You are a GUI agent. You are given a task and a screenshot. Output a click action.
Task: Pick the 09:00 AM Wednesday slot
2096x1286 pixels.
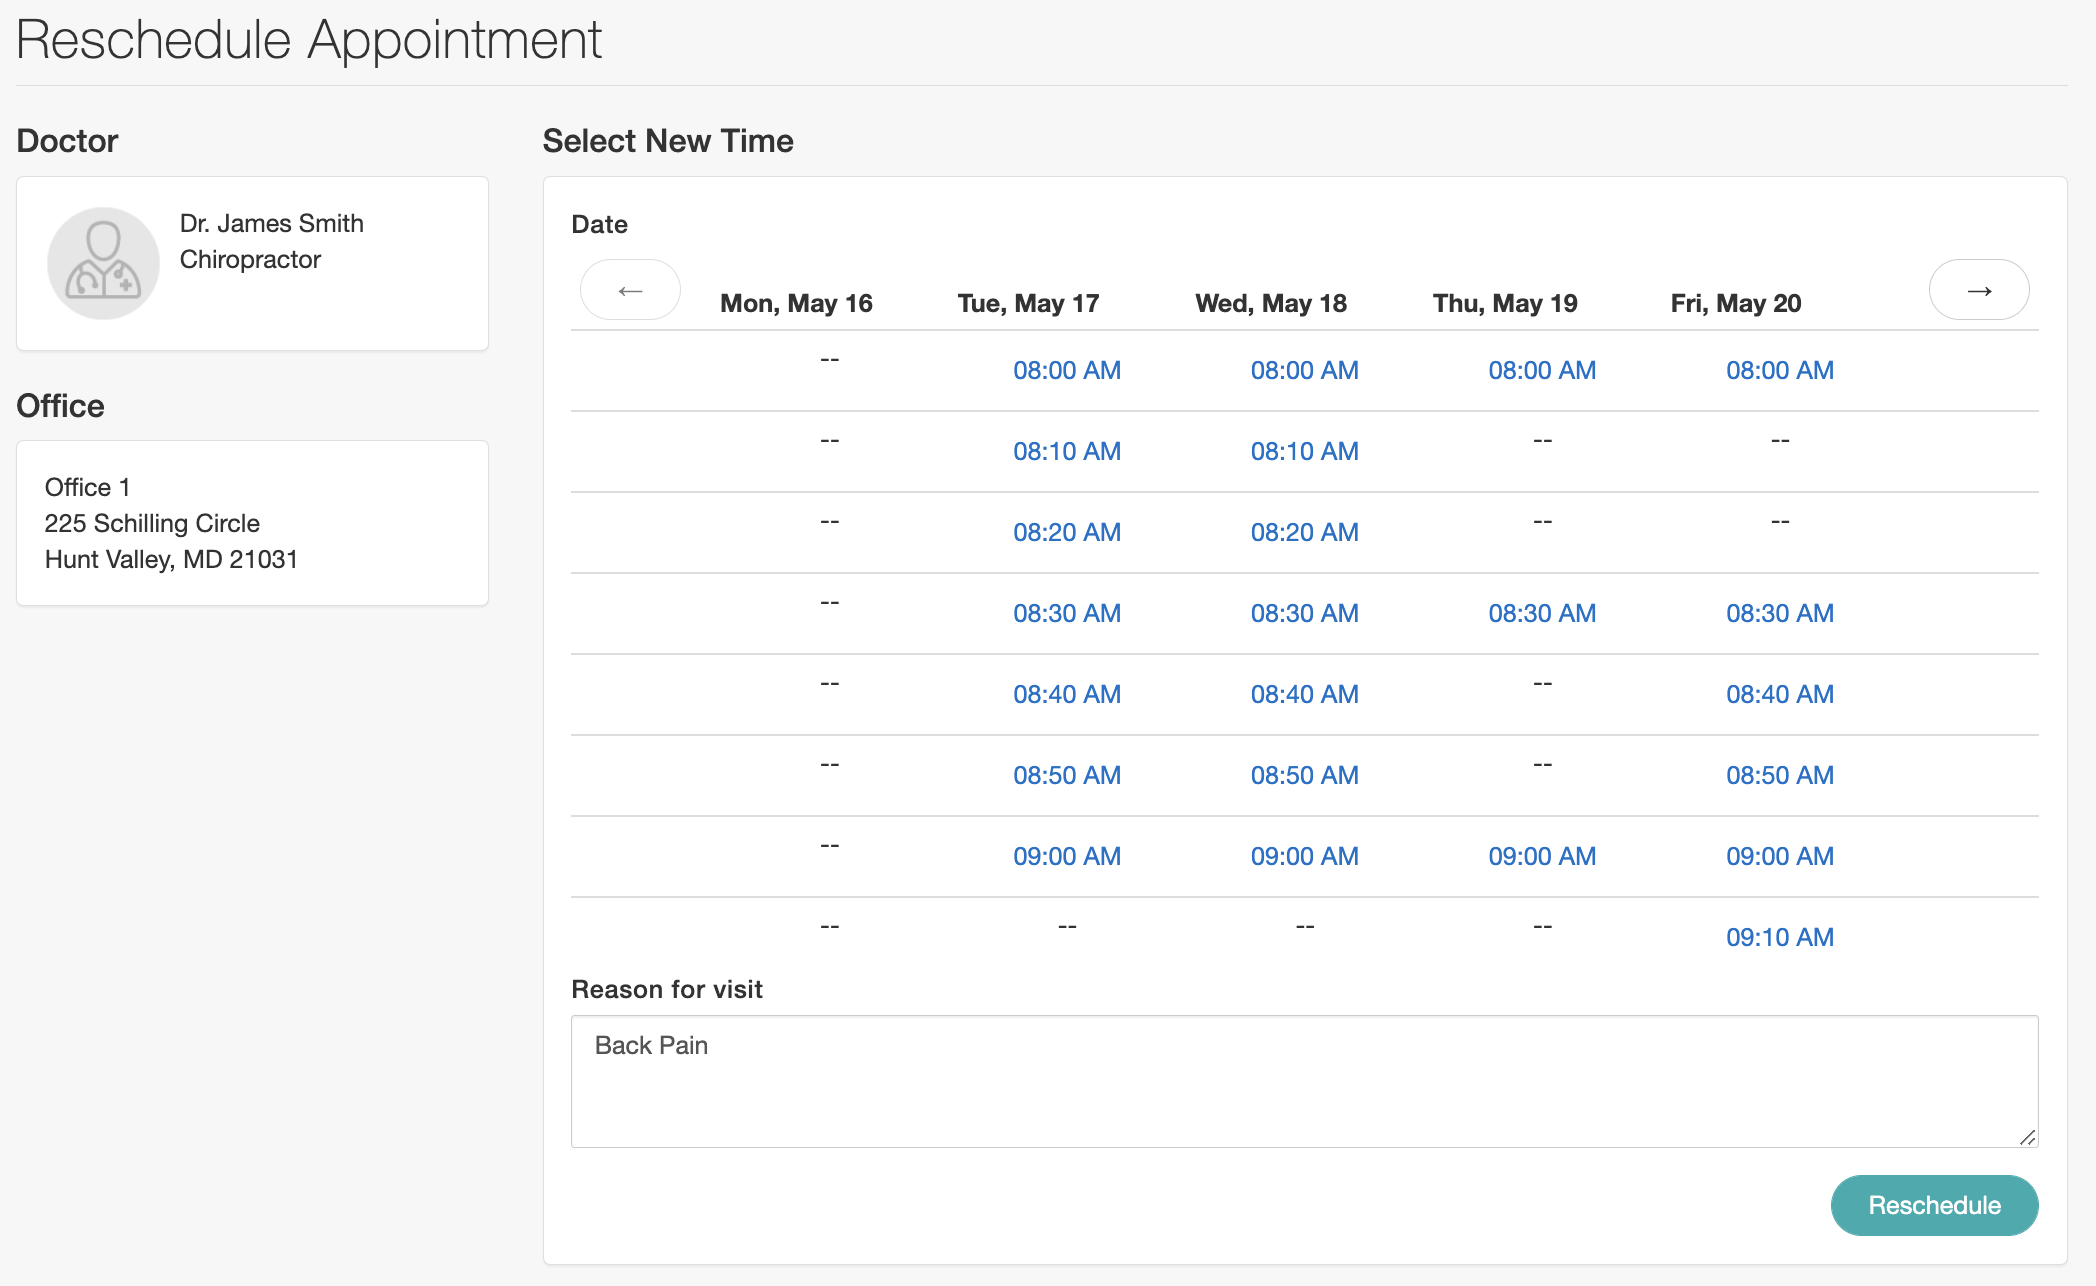point(1304,856)
